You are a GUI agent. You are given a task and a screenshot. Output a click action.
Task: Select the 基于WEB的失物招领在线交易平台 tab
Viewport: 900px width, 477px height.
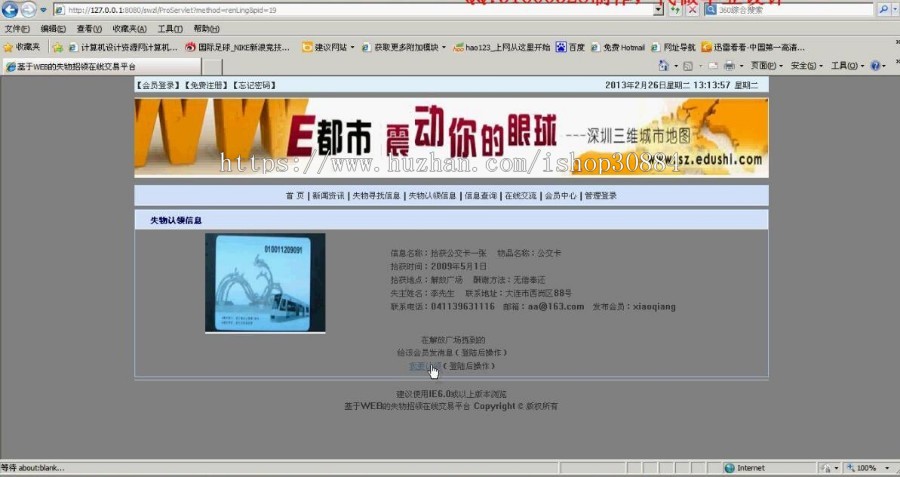pos(101,67)
